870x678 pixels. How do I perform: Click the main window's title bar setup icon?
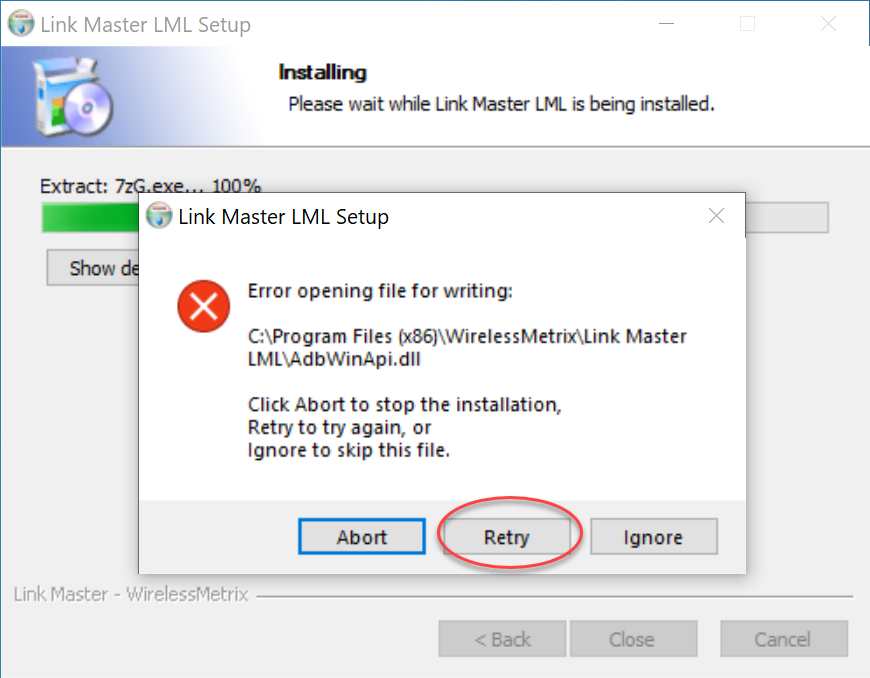(x=21, y=23)
